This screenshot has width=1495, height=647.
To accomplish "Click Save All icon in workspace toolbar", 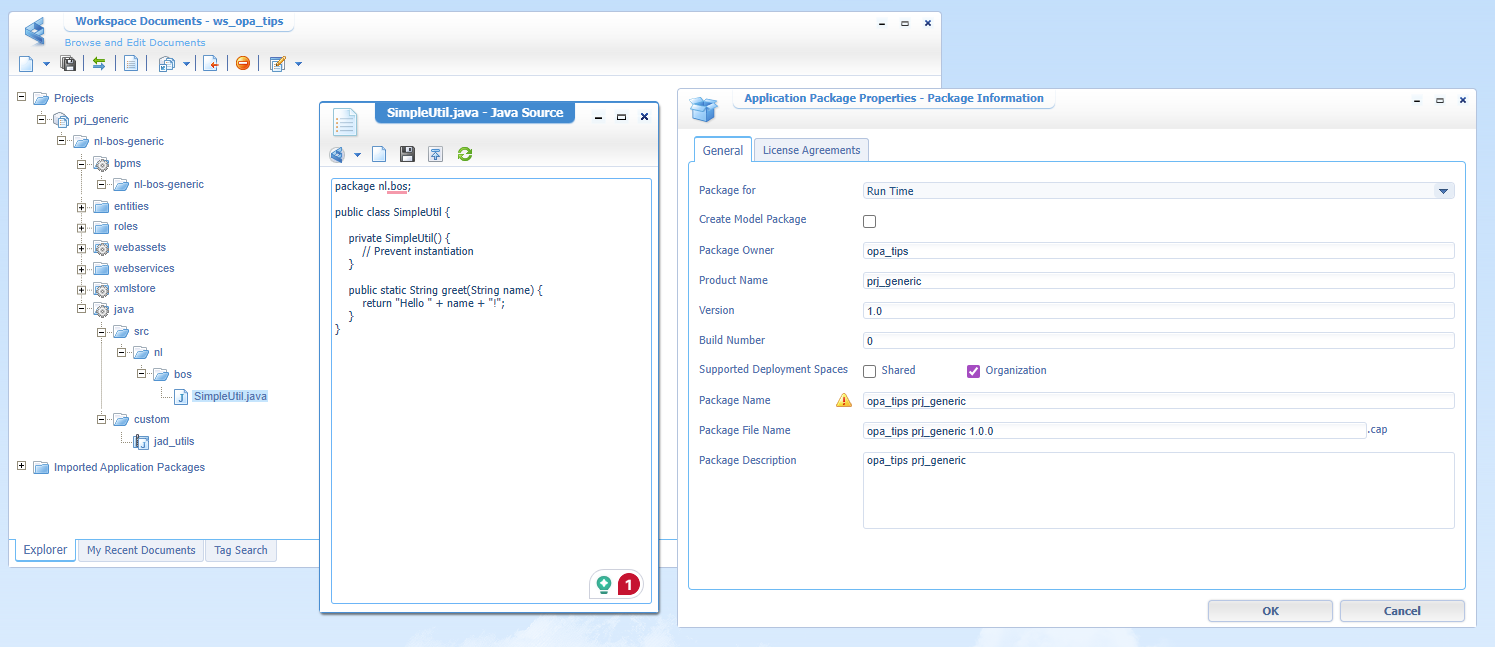I will coord(68,64).
